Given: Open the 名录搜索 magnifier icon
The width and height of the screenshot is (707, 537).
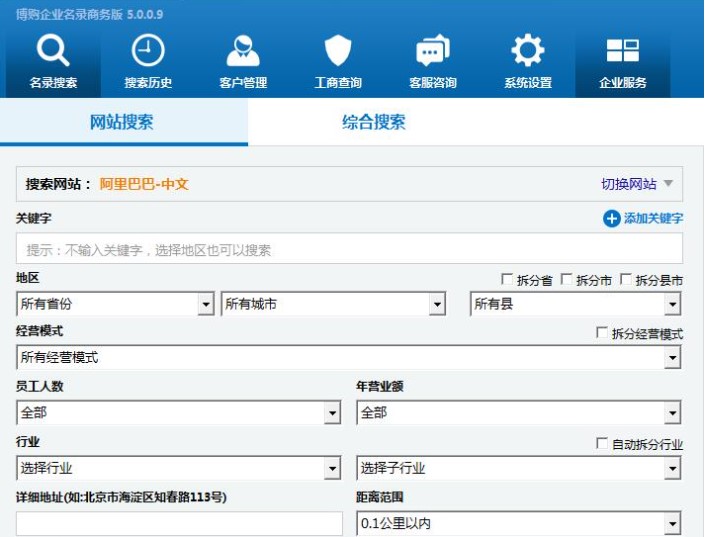Looking at the screenshot, I should pos(53,51).
